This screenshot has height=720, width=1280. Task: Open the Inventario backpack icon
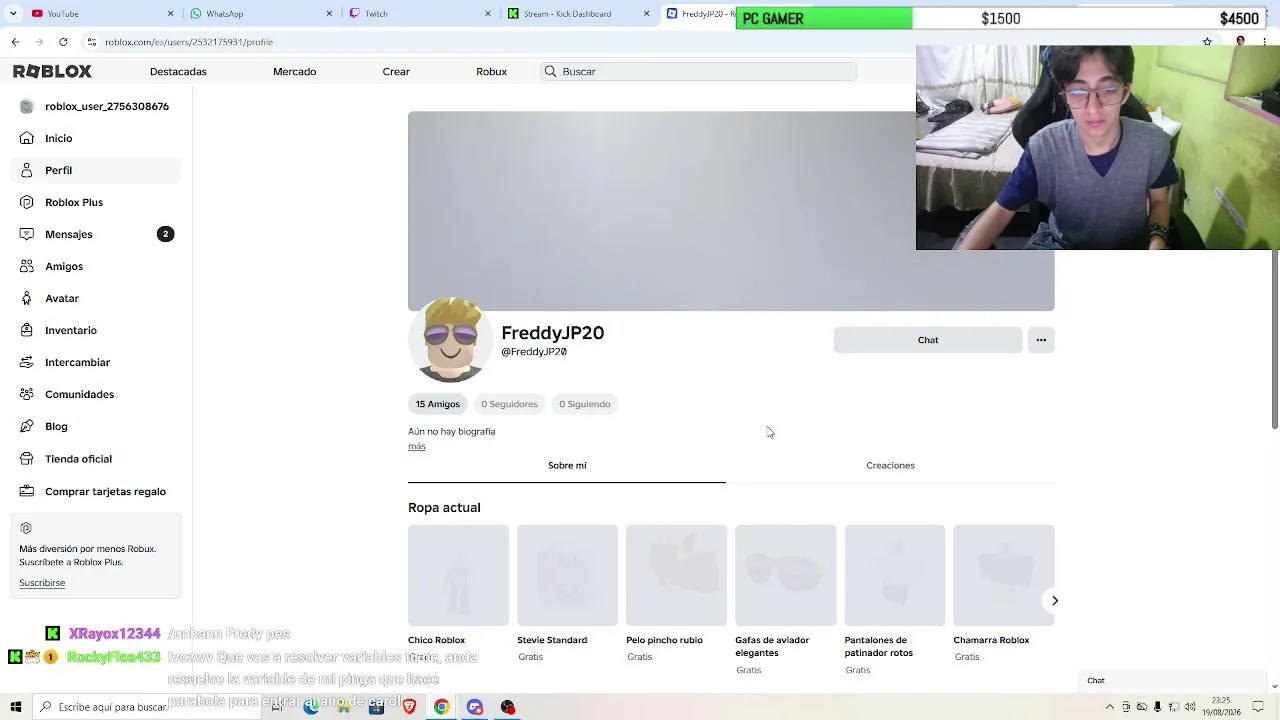pyautogui.click(x=27, y=330)
